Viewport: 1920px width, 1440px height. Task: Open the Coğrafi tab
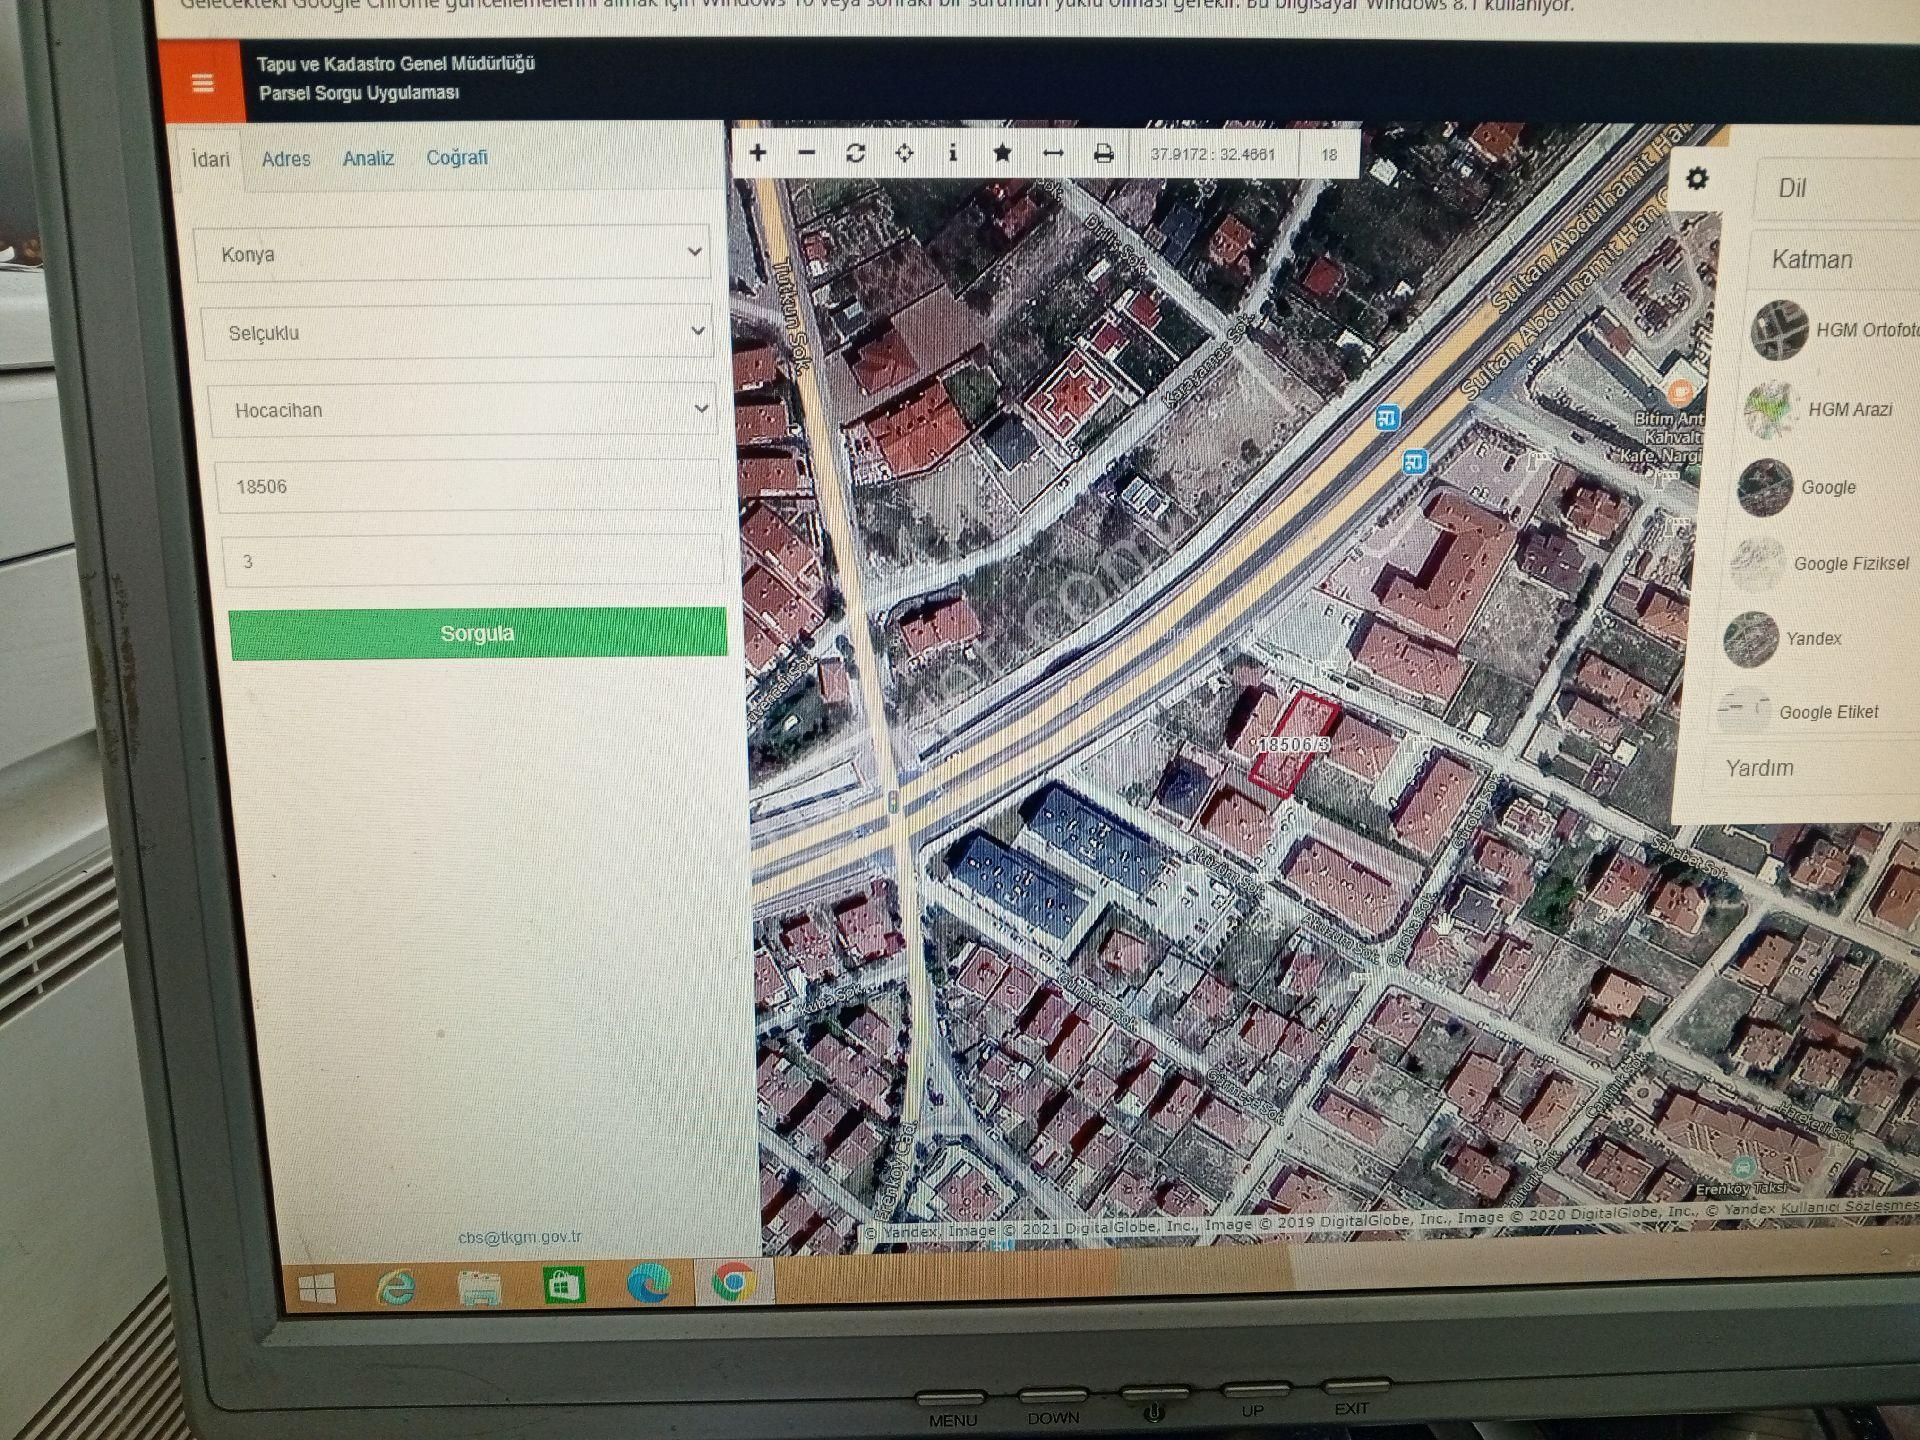(x=457, y=157)
